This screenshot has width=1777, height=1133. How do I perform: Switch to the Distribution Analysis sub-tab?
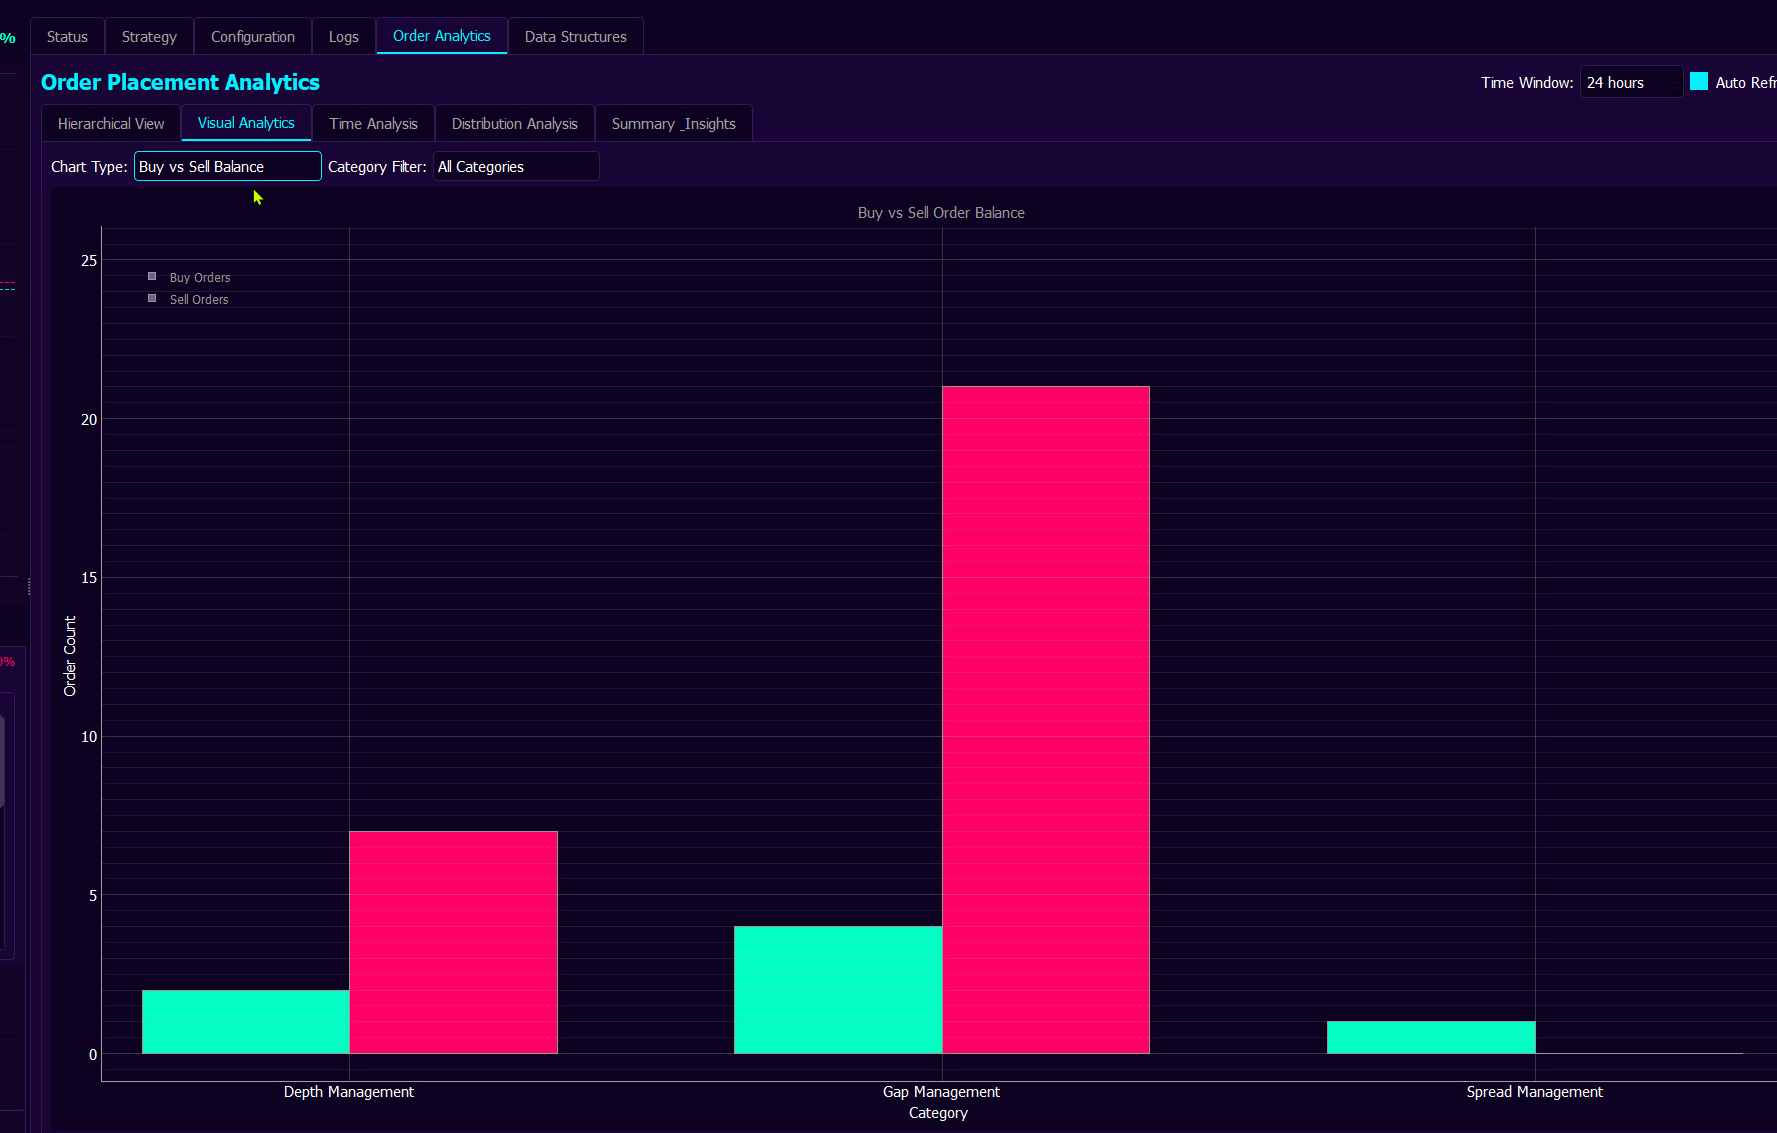click(x=514, y=124)
